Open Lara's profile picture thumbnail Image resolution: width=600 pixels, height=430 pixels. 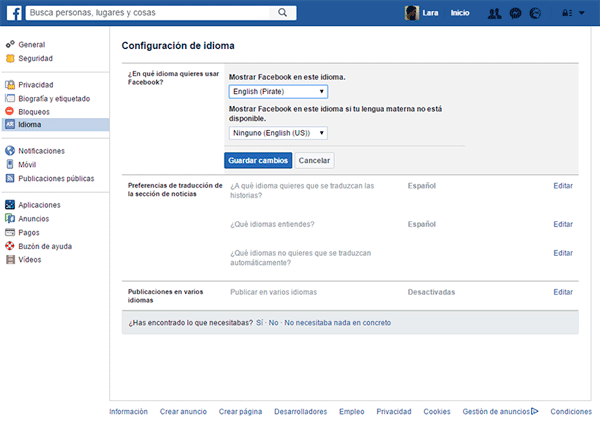(412, 13)
